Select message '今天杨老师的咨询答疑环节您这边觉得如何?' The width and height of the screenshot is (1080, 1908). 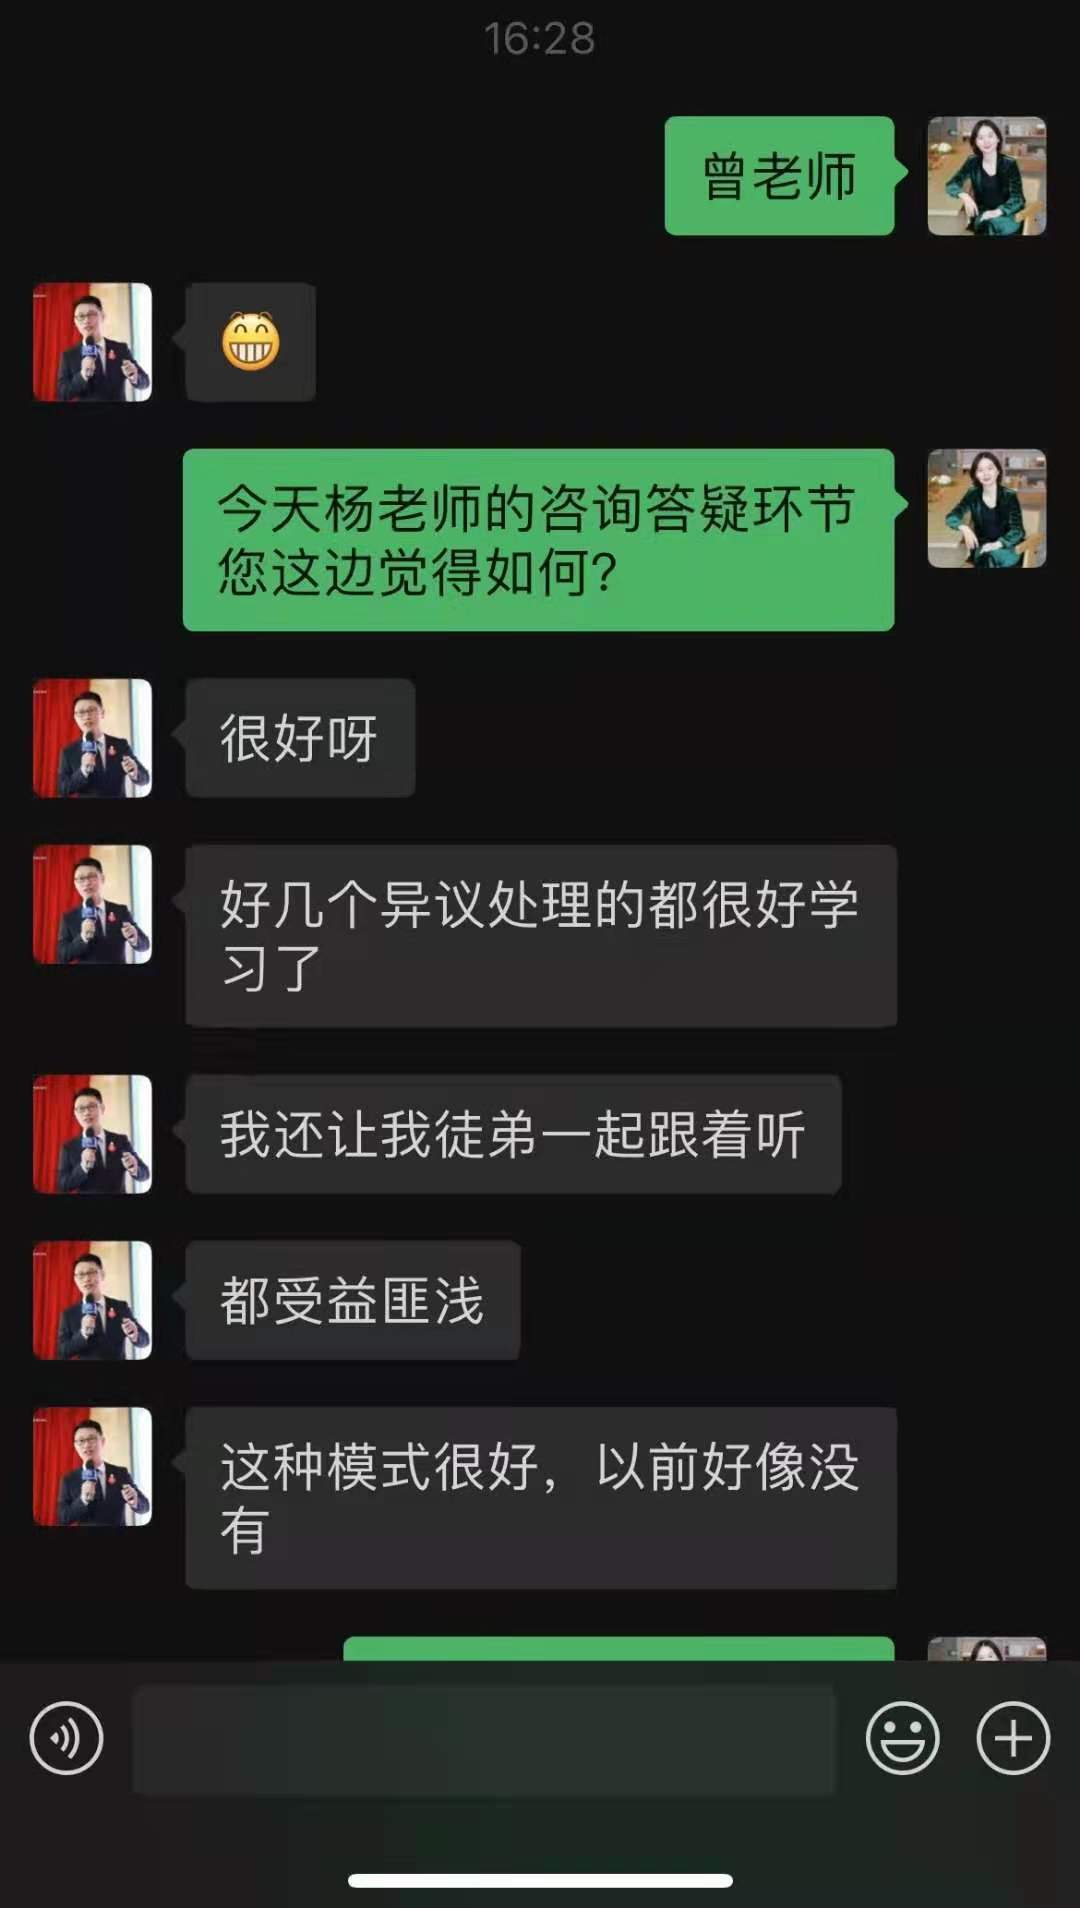pos(538,540)
